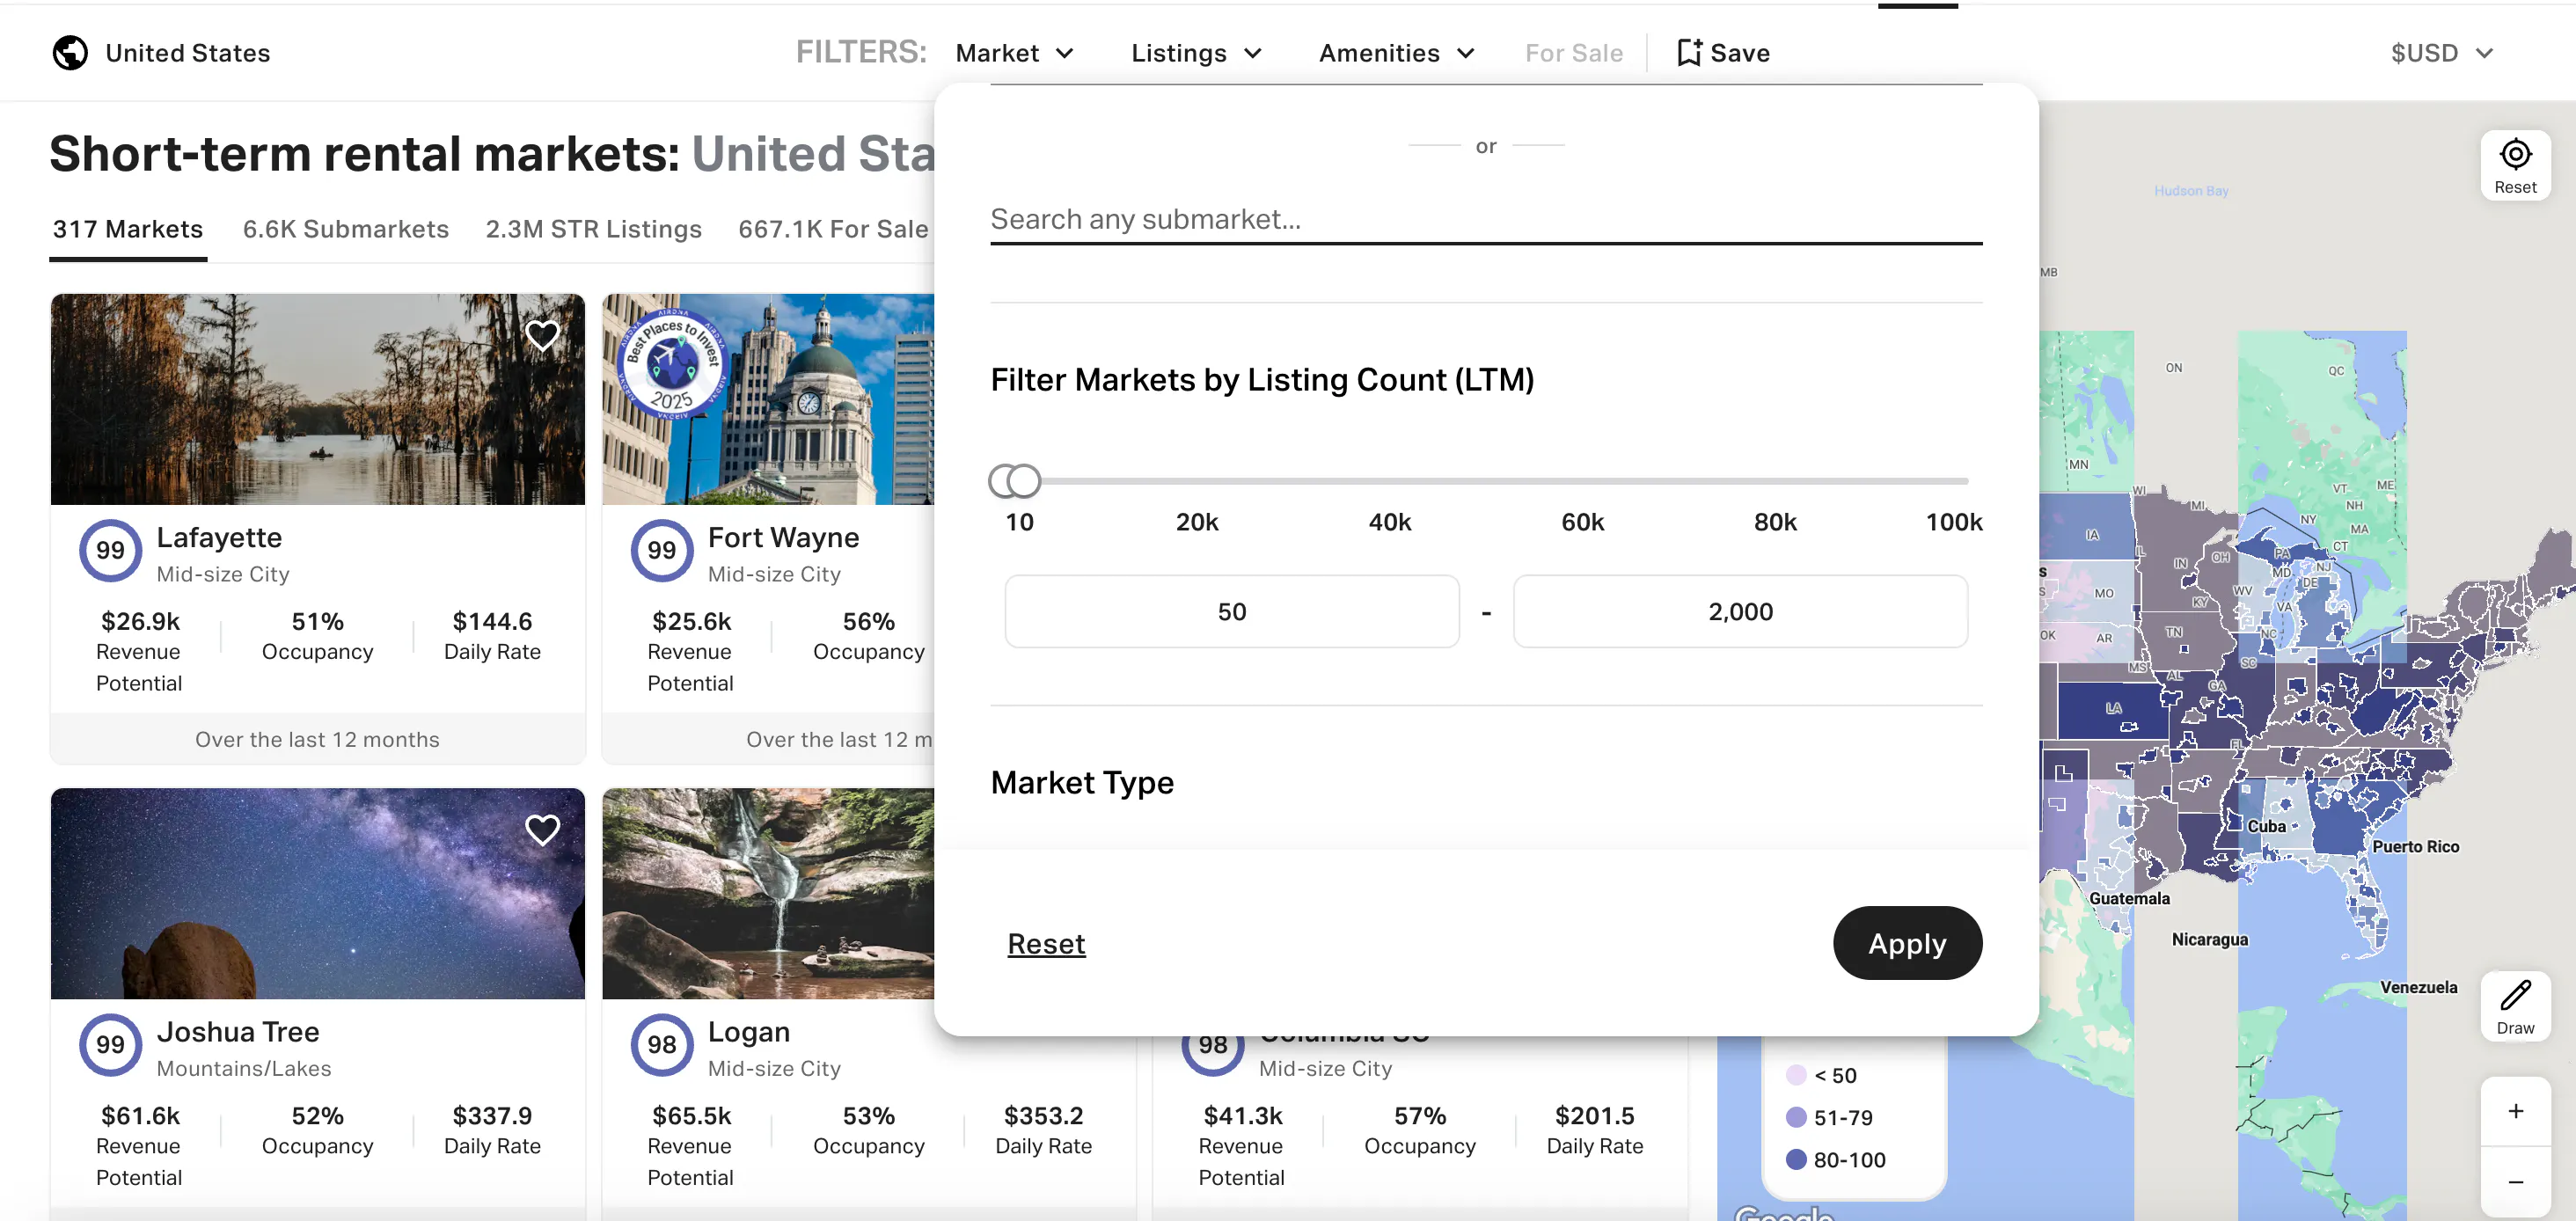Switch to 6.6K Submarkets tab
This screenshot has height=1221, width=2576.
pos(346,230)
